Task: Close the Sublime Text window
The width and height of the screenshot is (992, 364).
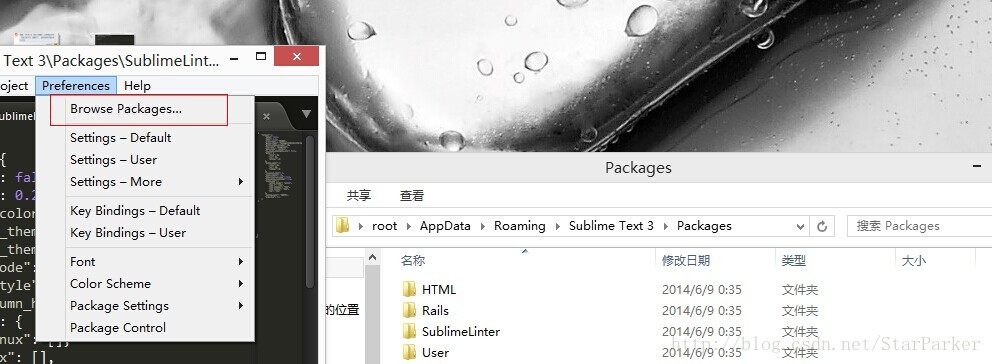Action: (297, 56)
